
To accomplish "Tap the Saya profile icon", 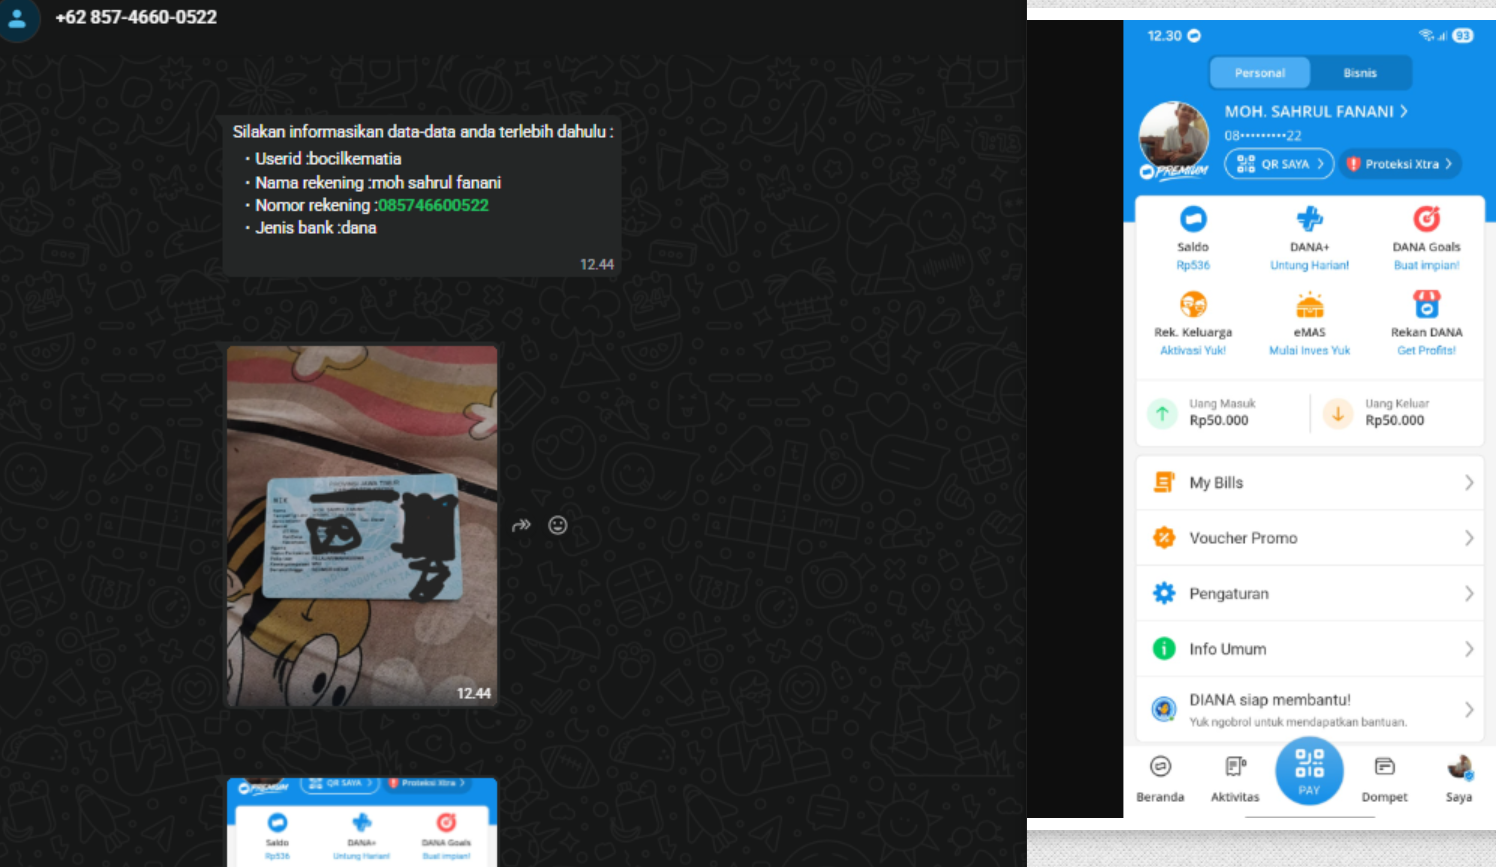I will click(x=1459, y=767).
